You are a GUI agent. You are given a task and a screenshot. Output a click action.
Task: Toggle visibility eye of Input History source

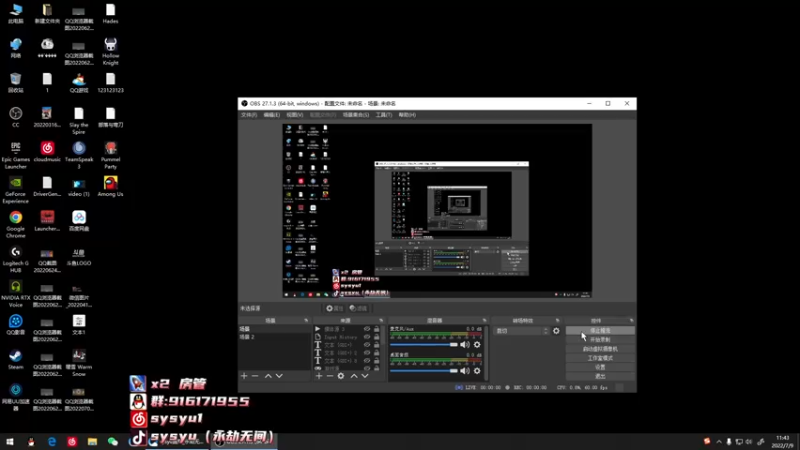click(367, 337)
